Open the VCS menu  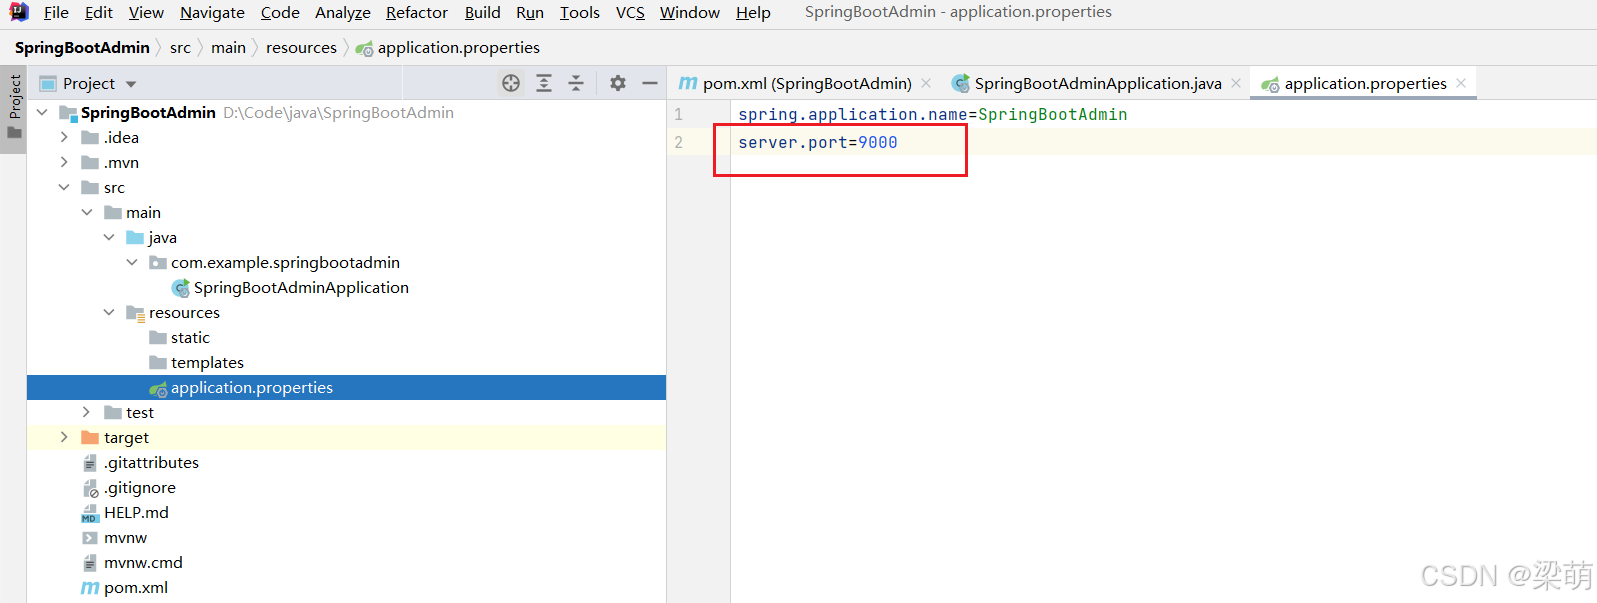630,12
